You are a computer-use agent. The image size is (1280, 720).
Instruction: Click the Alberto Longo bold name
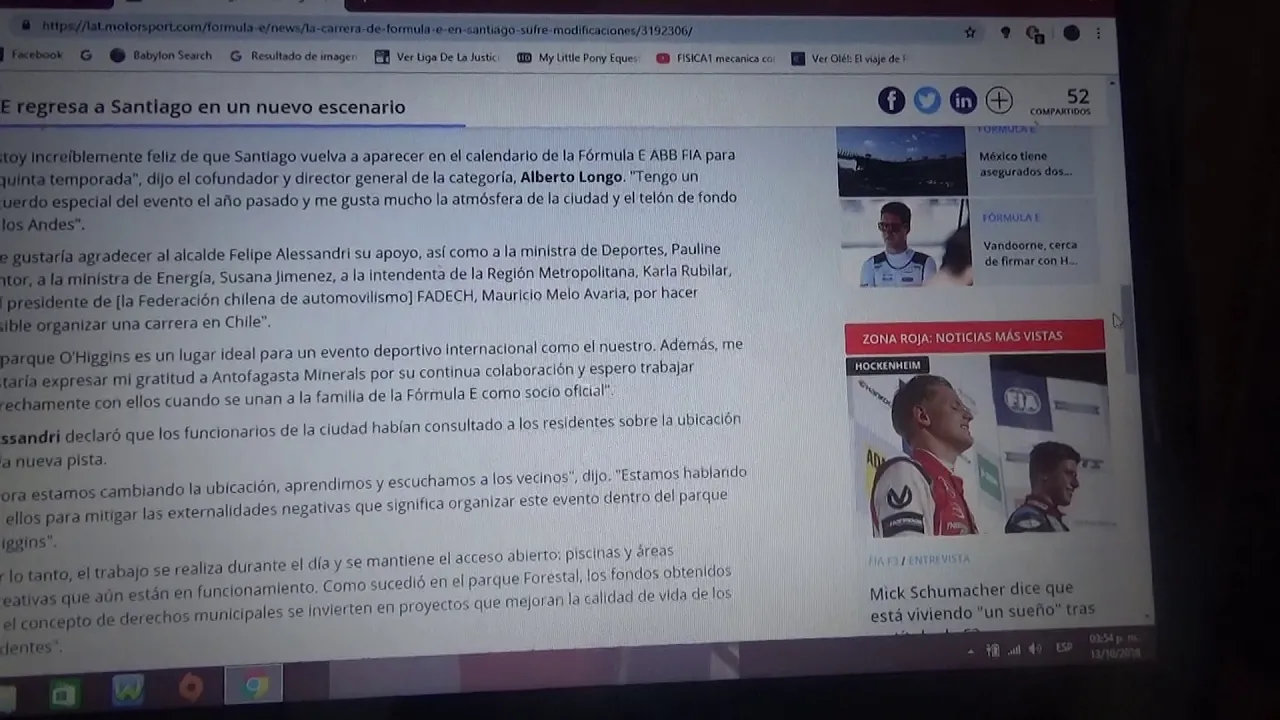pos(571,177)
